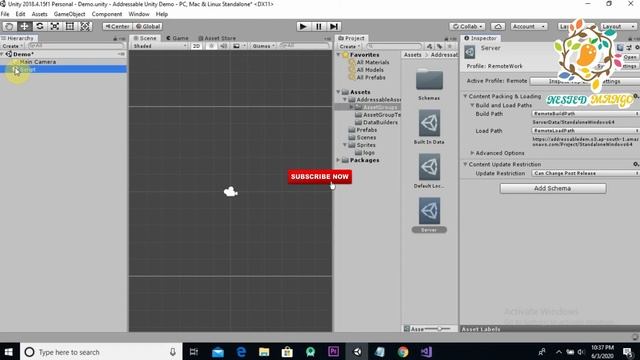This screenshot has height=360, width=640.
Task: Collapse the Sprites folder
Action: tap(345, 145)
